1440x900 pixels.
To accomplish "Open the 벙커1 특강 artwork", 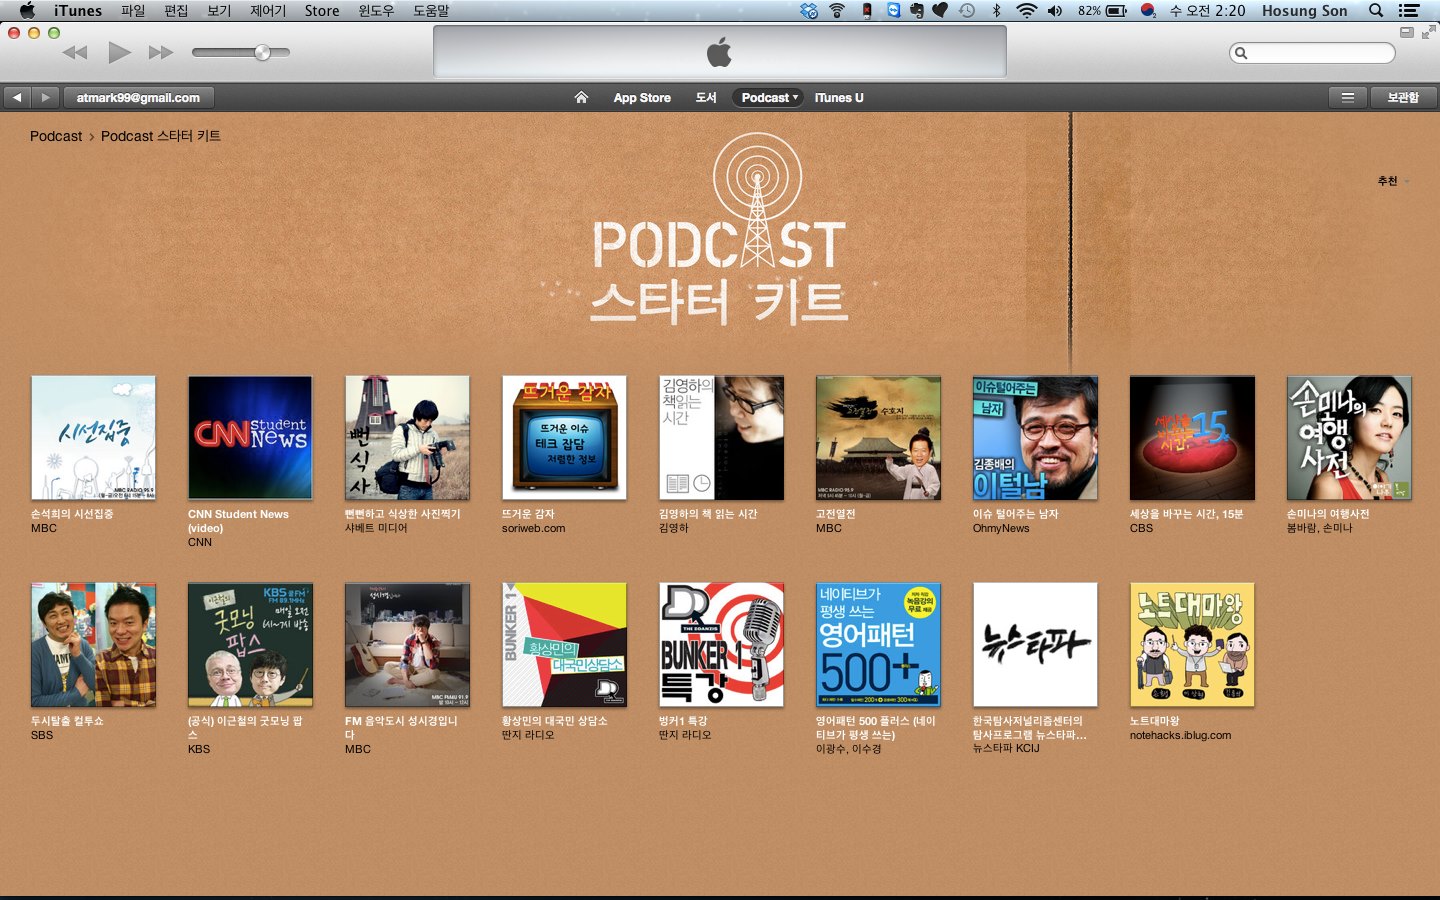I will (721, 645).
